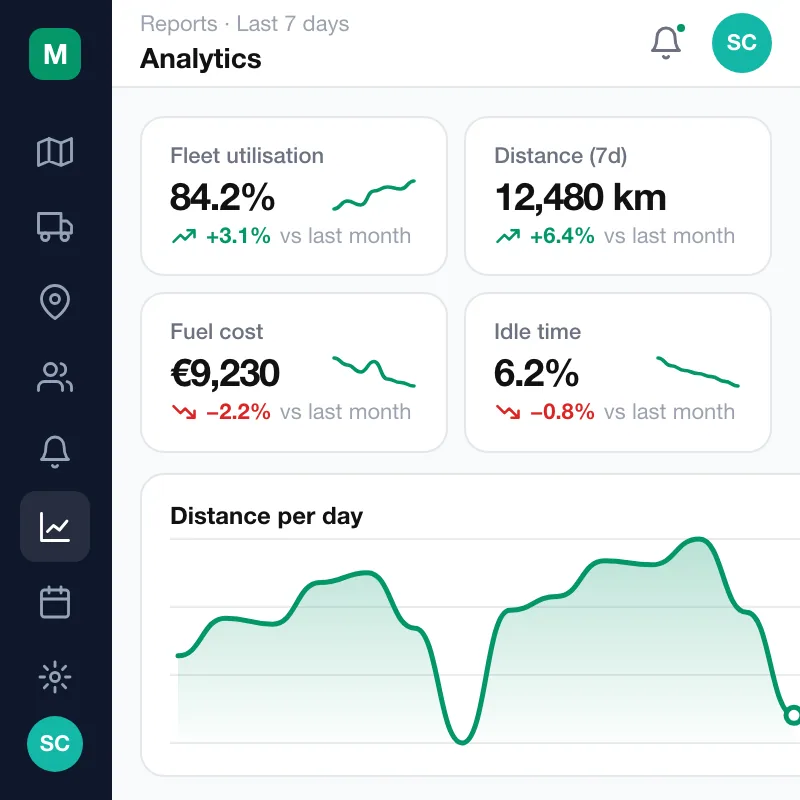Screen dimensions: 800x800
Task: Click the −0.8% change value
Action: click(562, 412)
